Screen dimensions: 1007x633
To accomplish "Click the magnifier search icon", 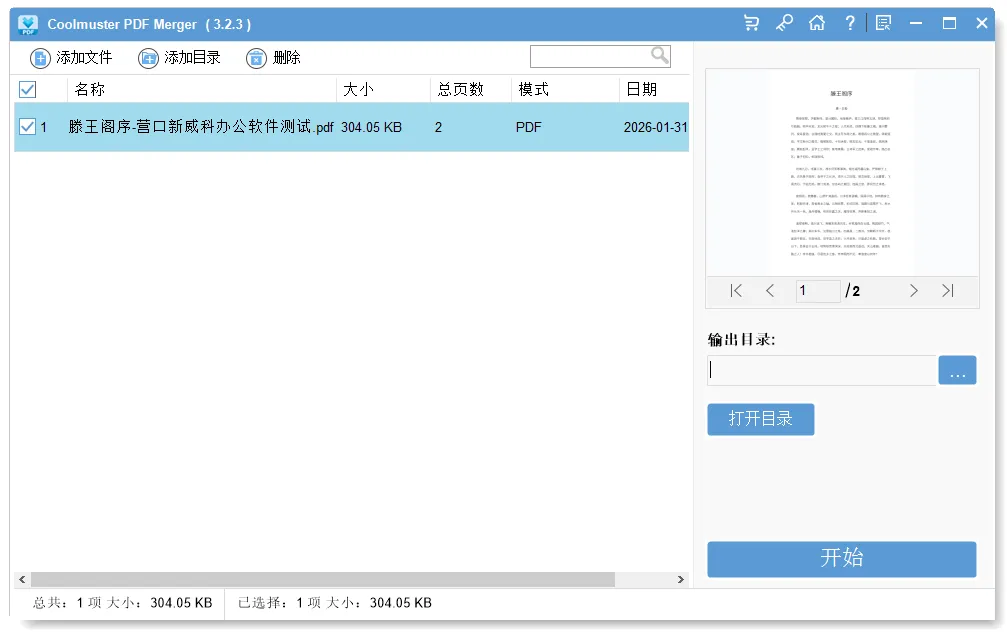I will (x=660, y=55).
